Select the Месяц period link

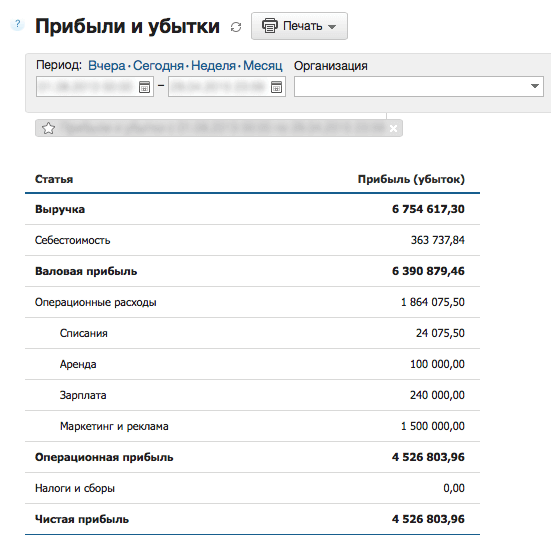click(263, 65)
